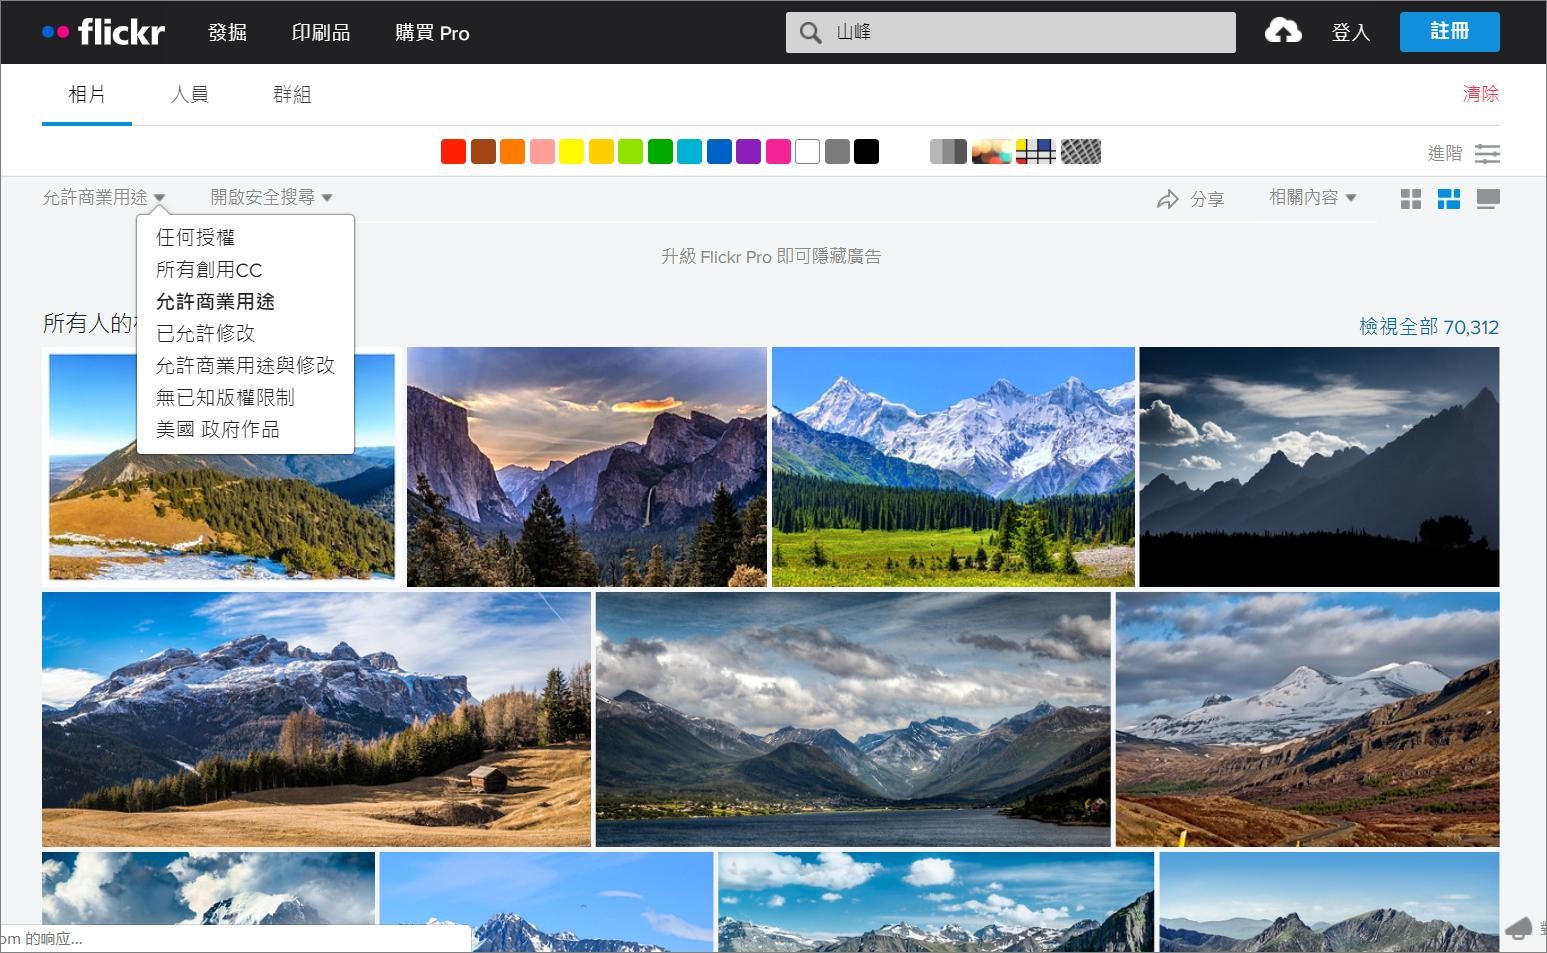The width and height of the screenshot is (1547, 953).
Task: Collapse the 允許商業用途 license dropdown
Action: coord(104,198)
